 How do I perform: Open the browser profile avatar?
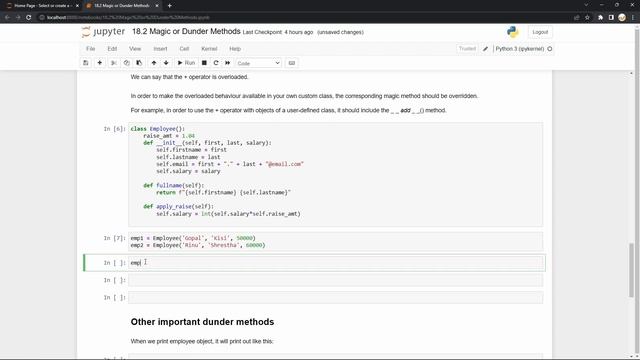point(622,18)
